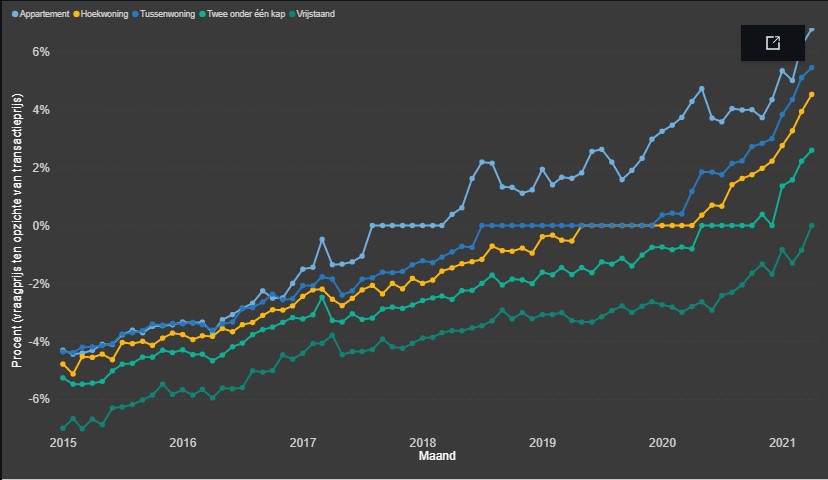Click the 2015 x-axis label

click(x=63, y=441)
